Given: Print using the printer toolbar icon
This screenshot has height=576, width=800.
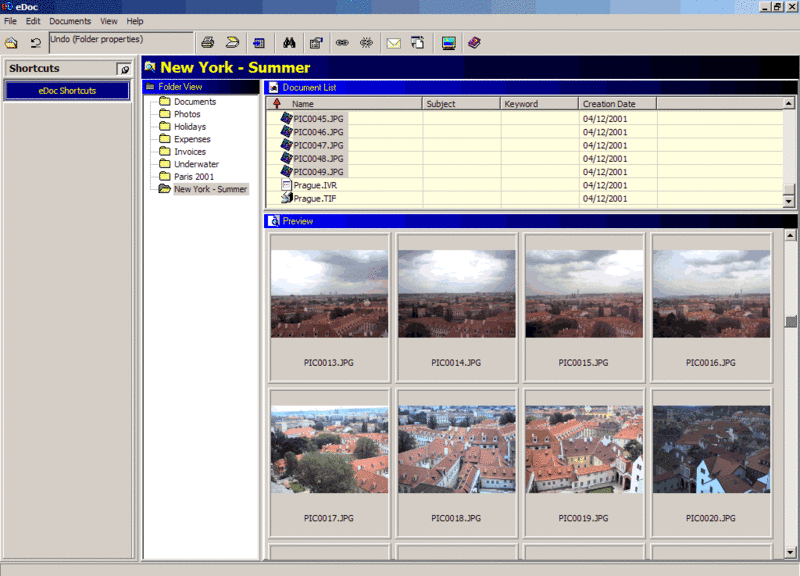Looking at the screenshot, I should 208,43.
